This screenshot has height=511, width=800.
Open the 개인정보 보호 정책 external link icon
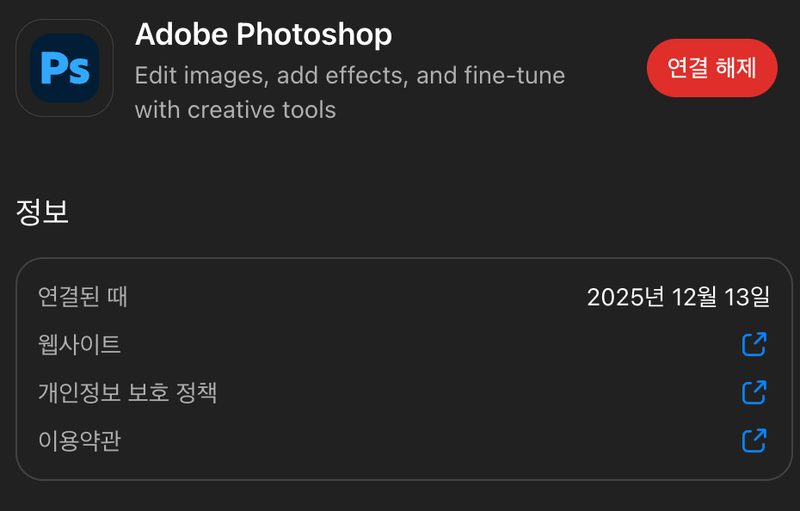[754, 392]
